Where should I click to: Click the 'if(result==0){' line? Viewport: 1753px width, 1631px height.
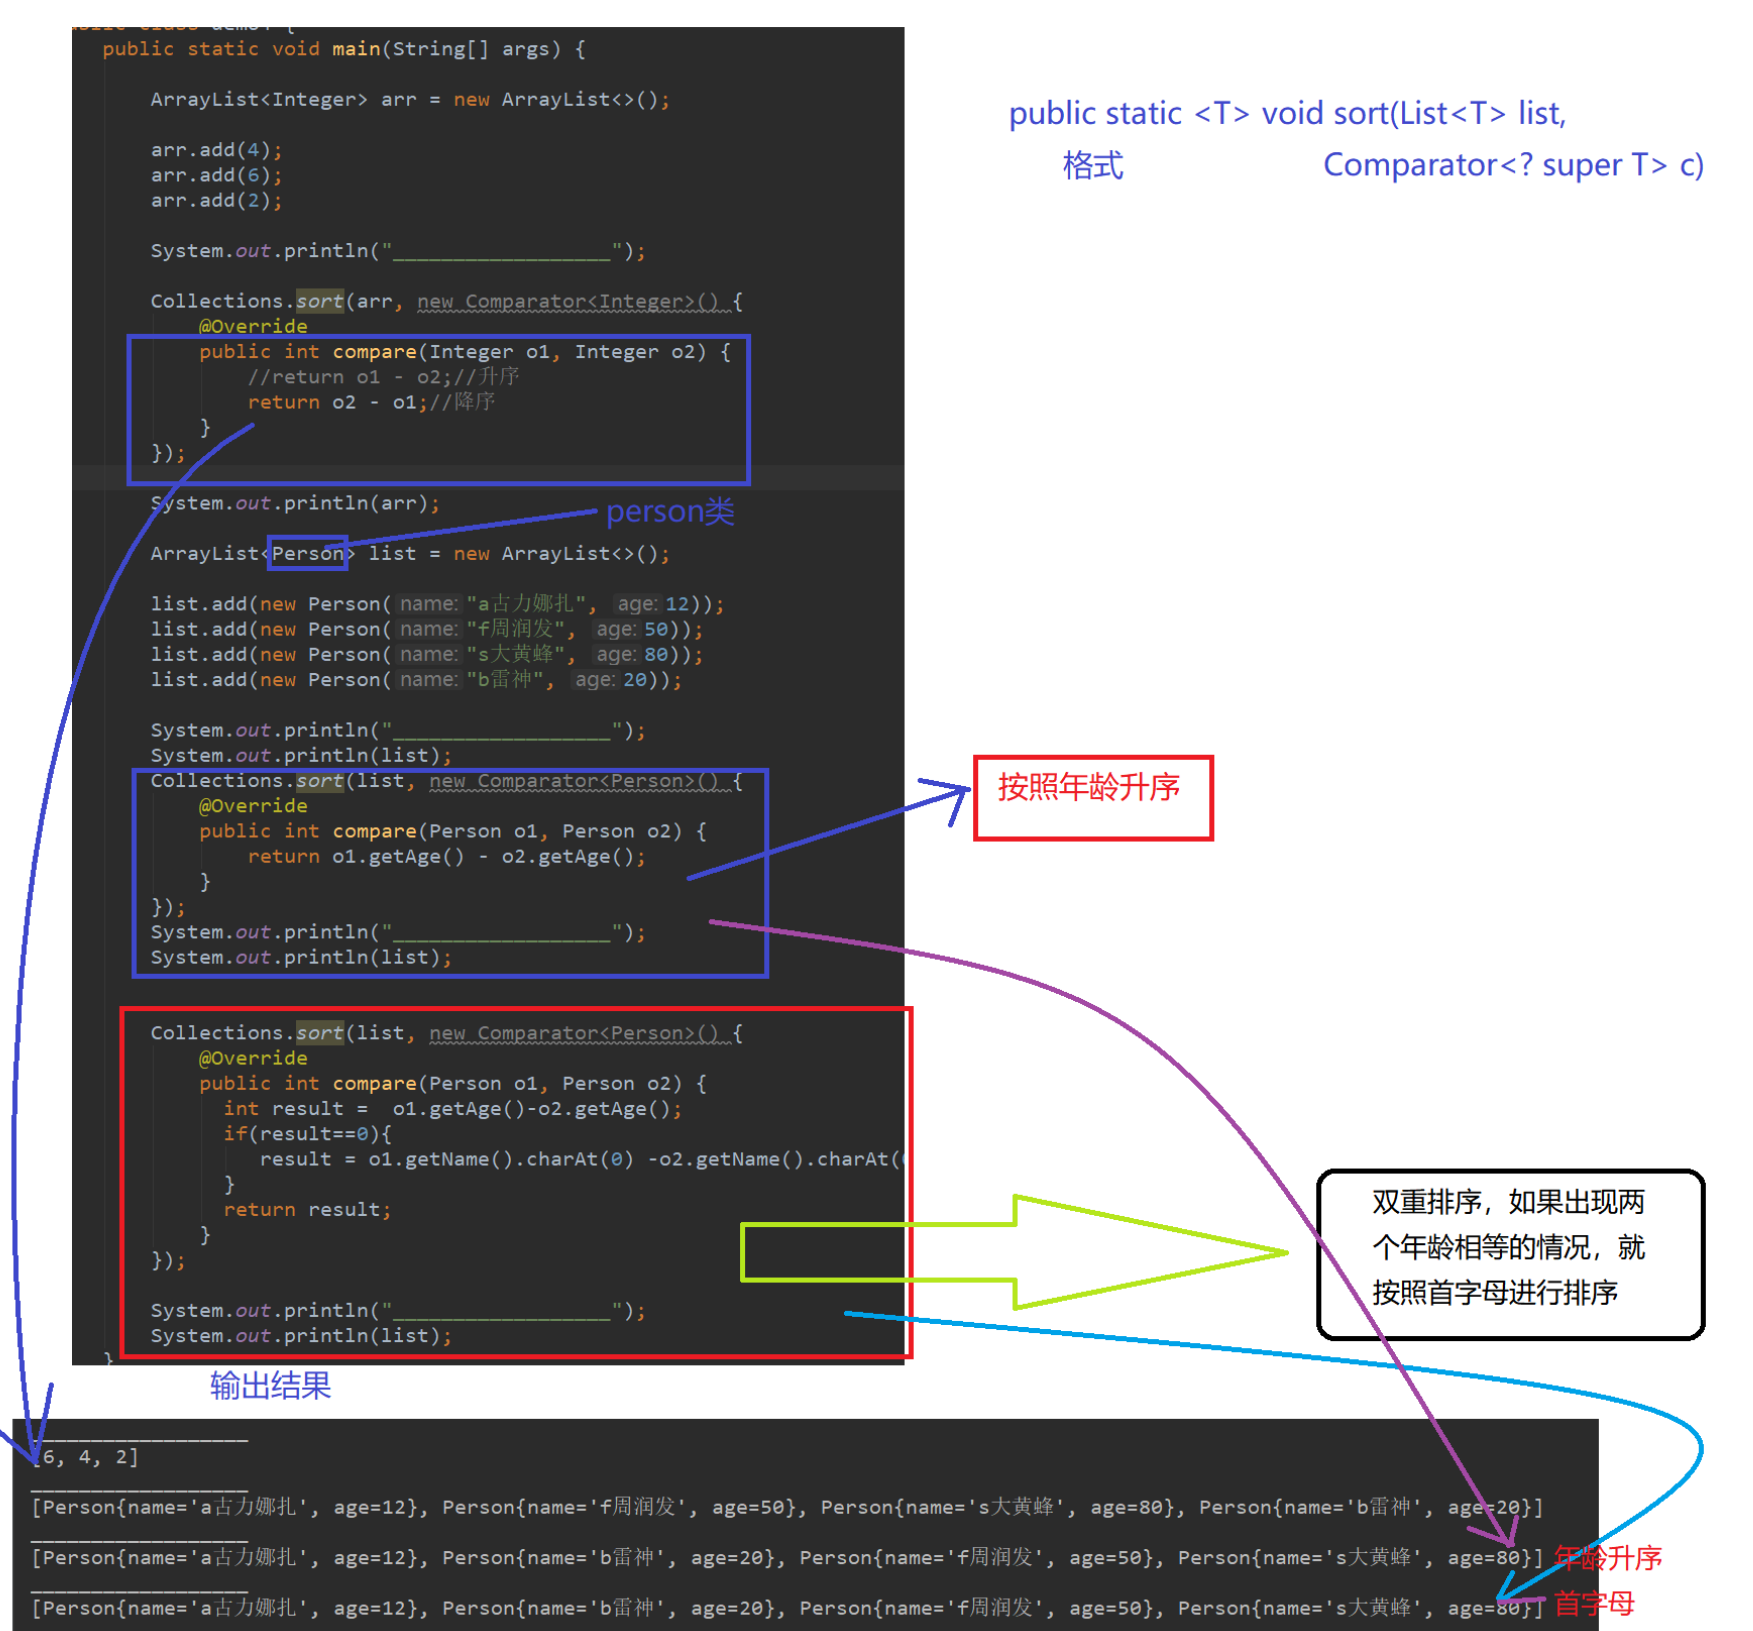click(308, 1134)
